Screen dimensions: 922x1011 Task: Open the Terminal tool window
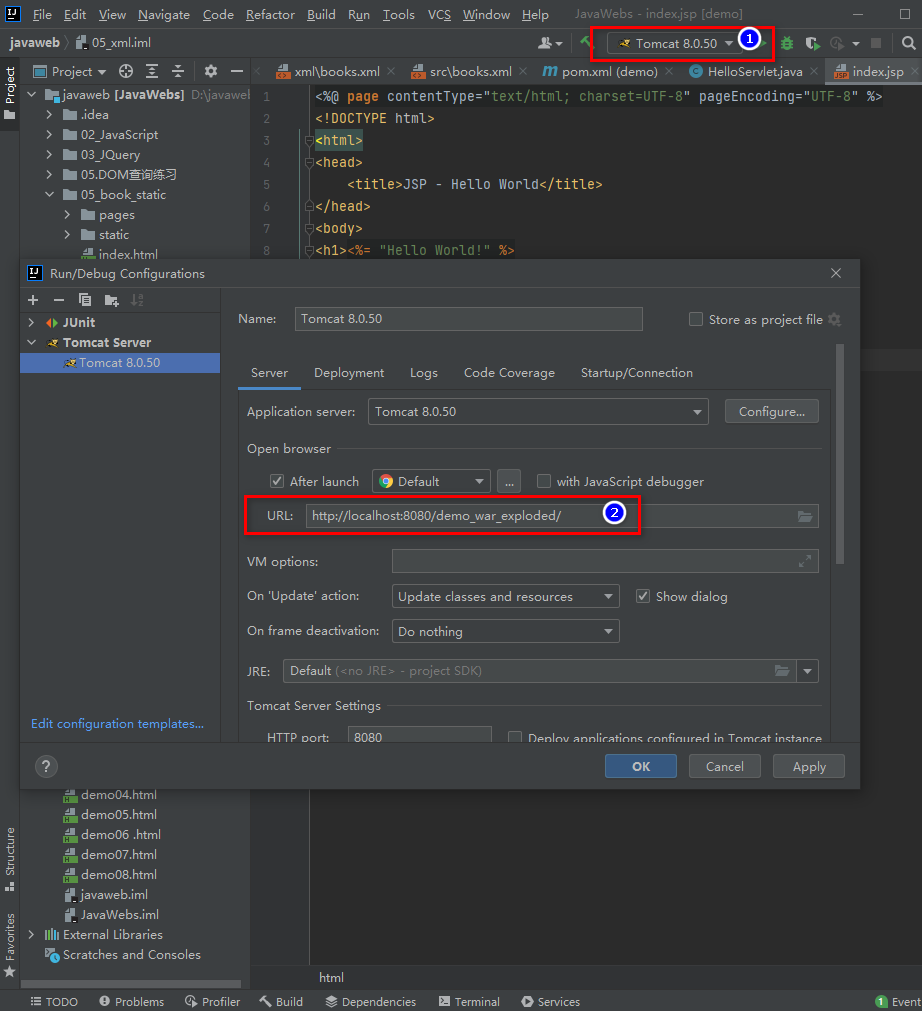click(x=469, y=1001)
